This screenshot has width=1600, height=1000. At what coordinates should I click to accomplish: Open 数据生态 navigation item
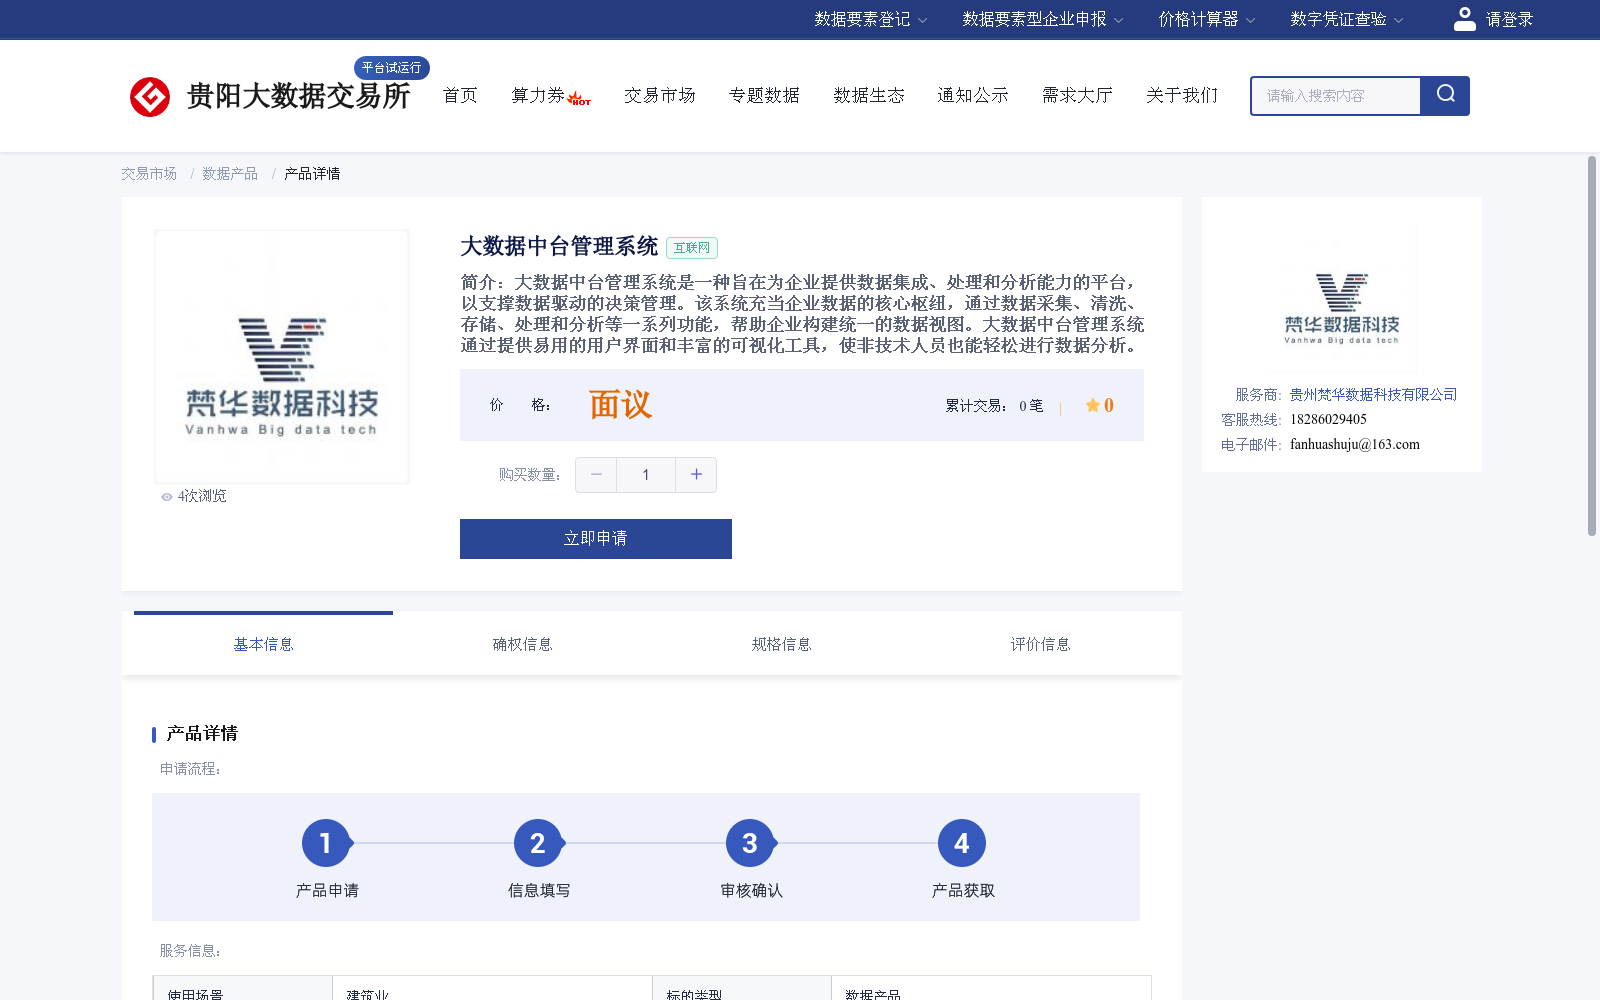coord(869,95)
